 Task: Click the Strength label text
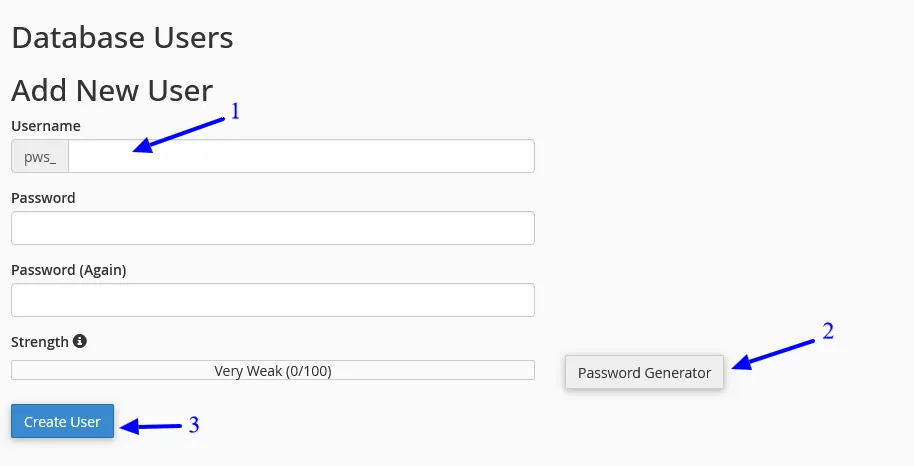40,342
